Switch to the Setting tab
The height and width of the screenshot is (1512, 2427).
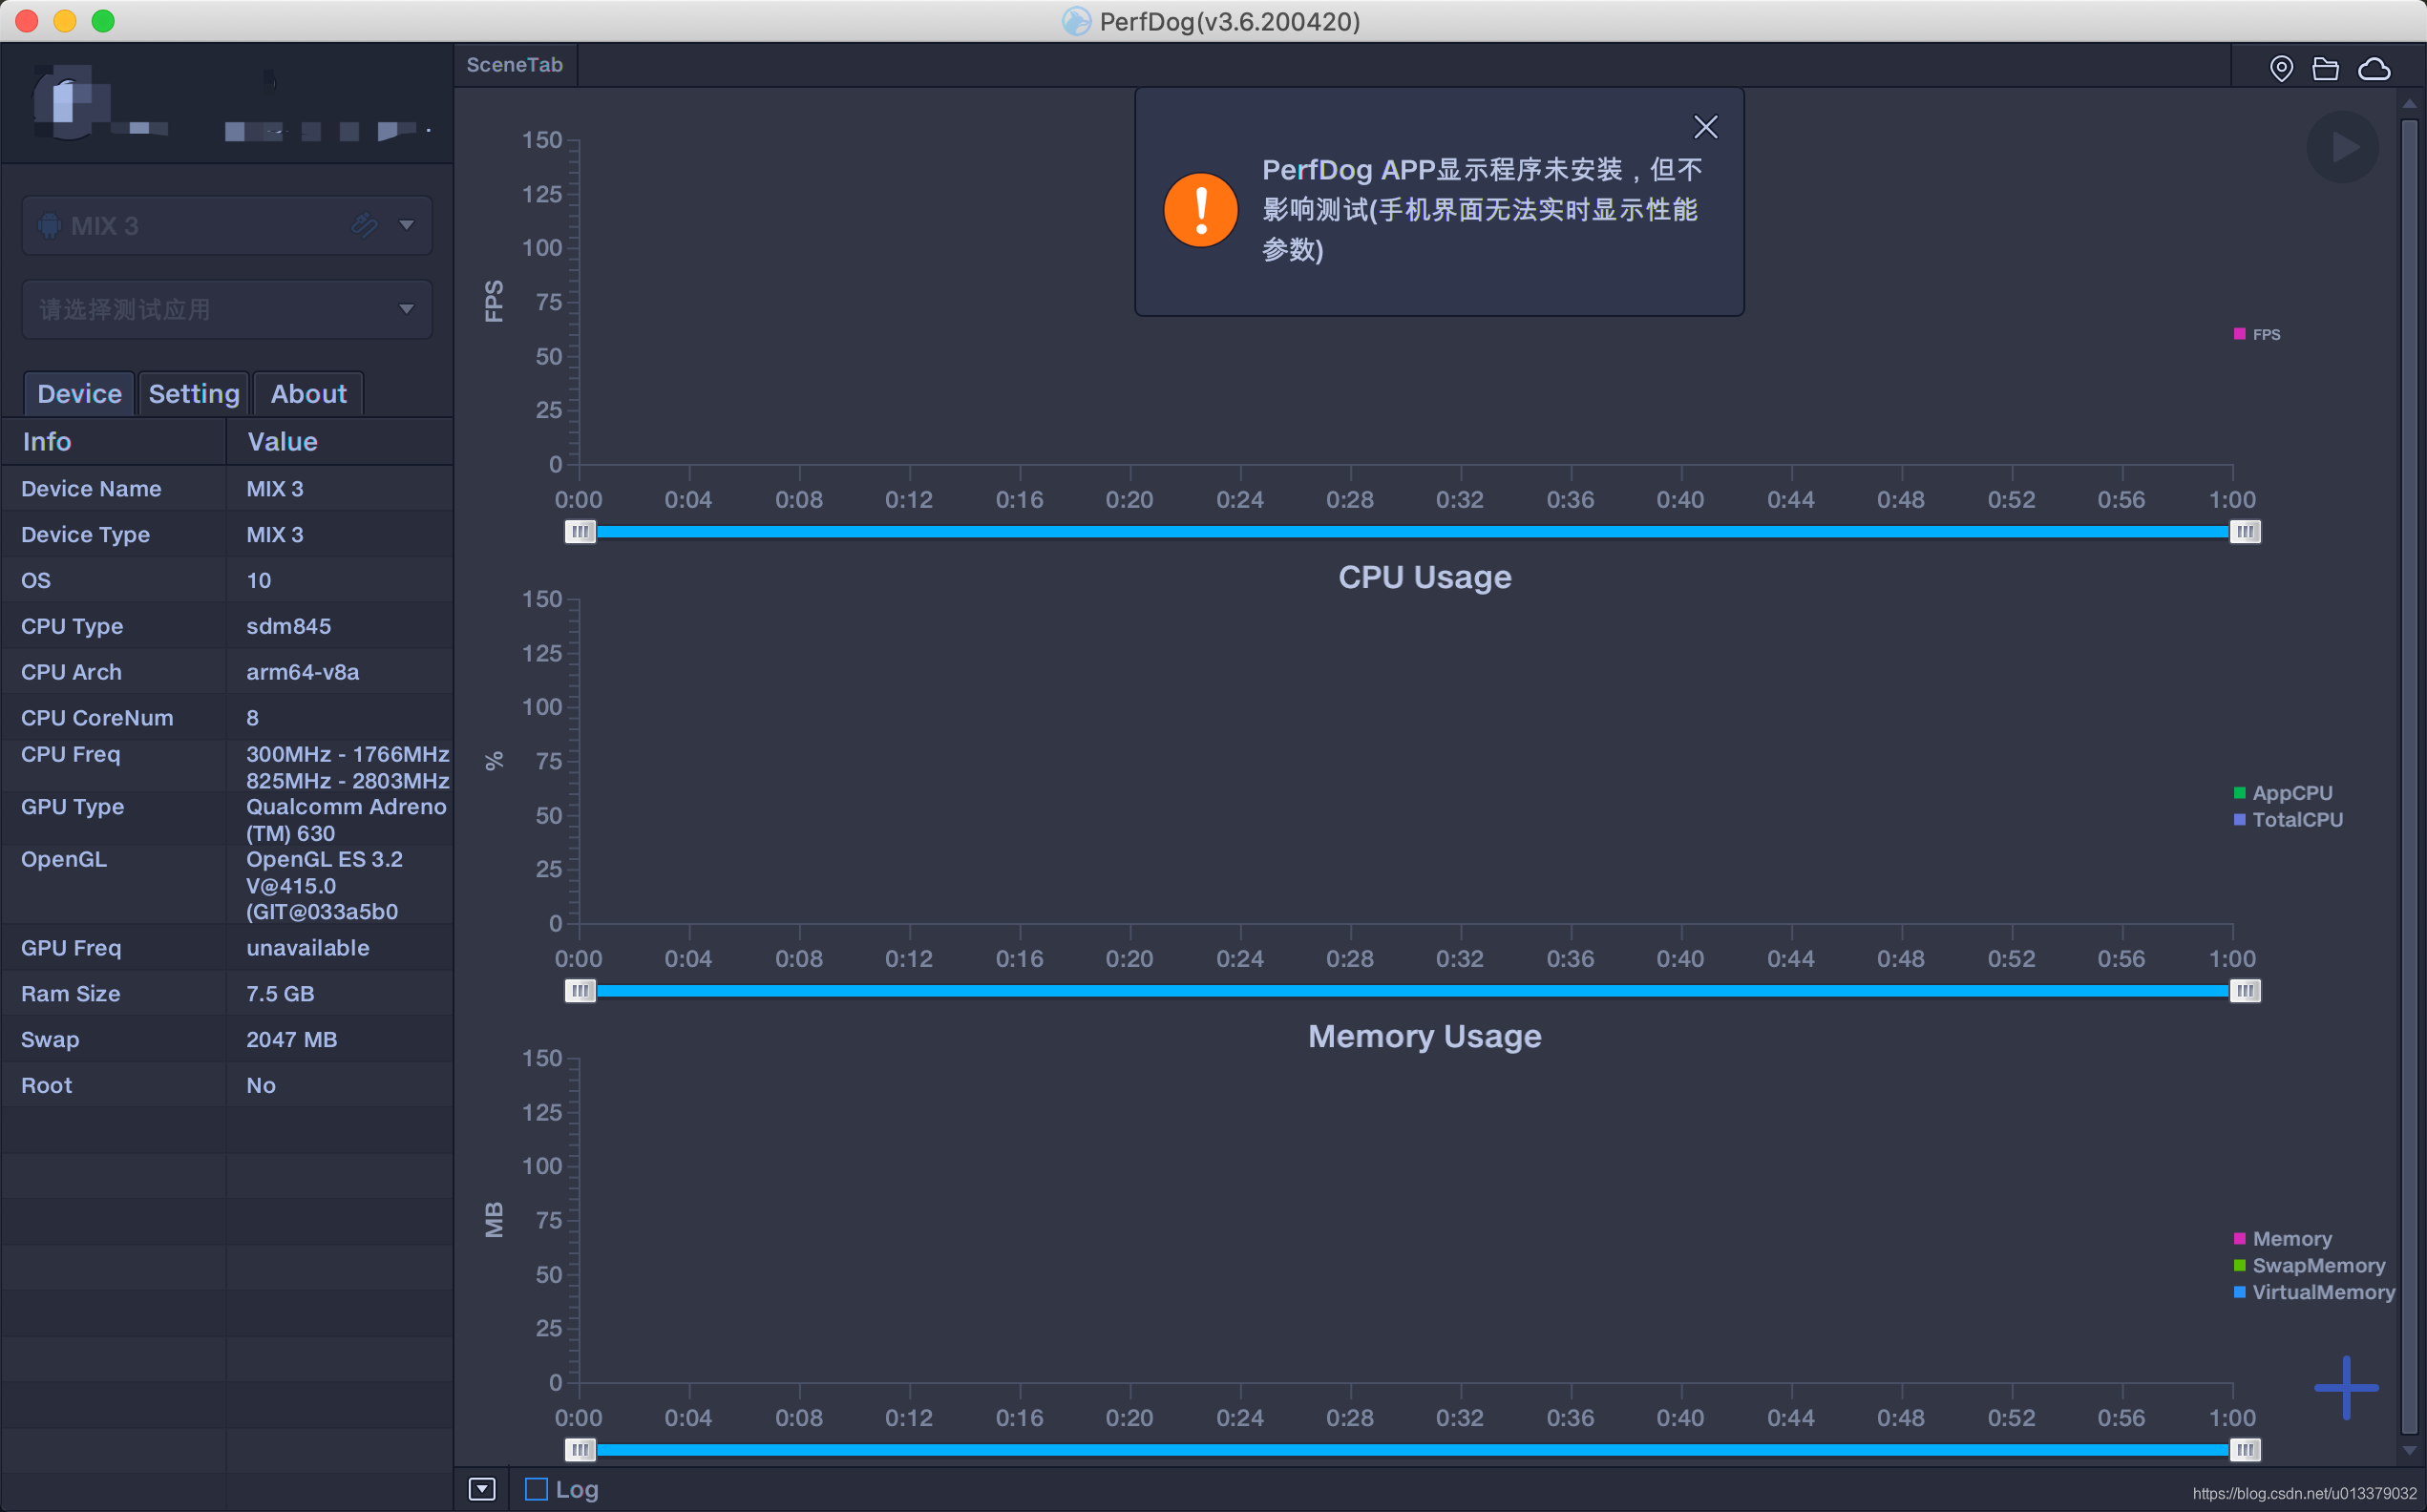[194, 394]
